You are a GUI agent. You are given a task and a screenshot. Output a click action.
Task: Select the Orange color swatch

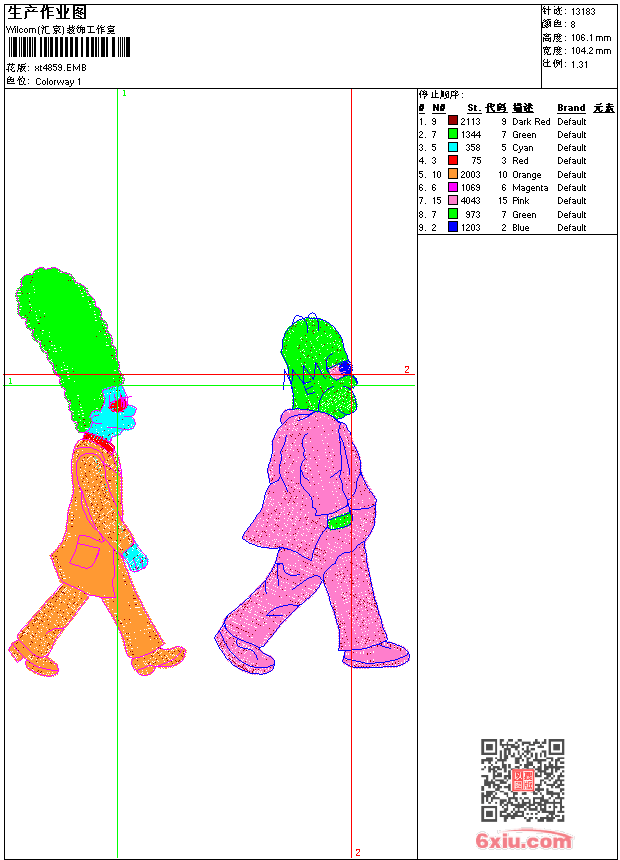point(453,174)
